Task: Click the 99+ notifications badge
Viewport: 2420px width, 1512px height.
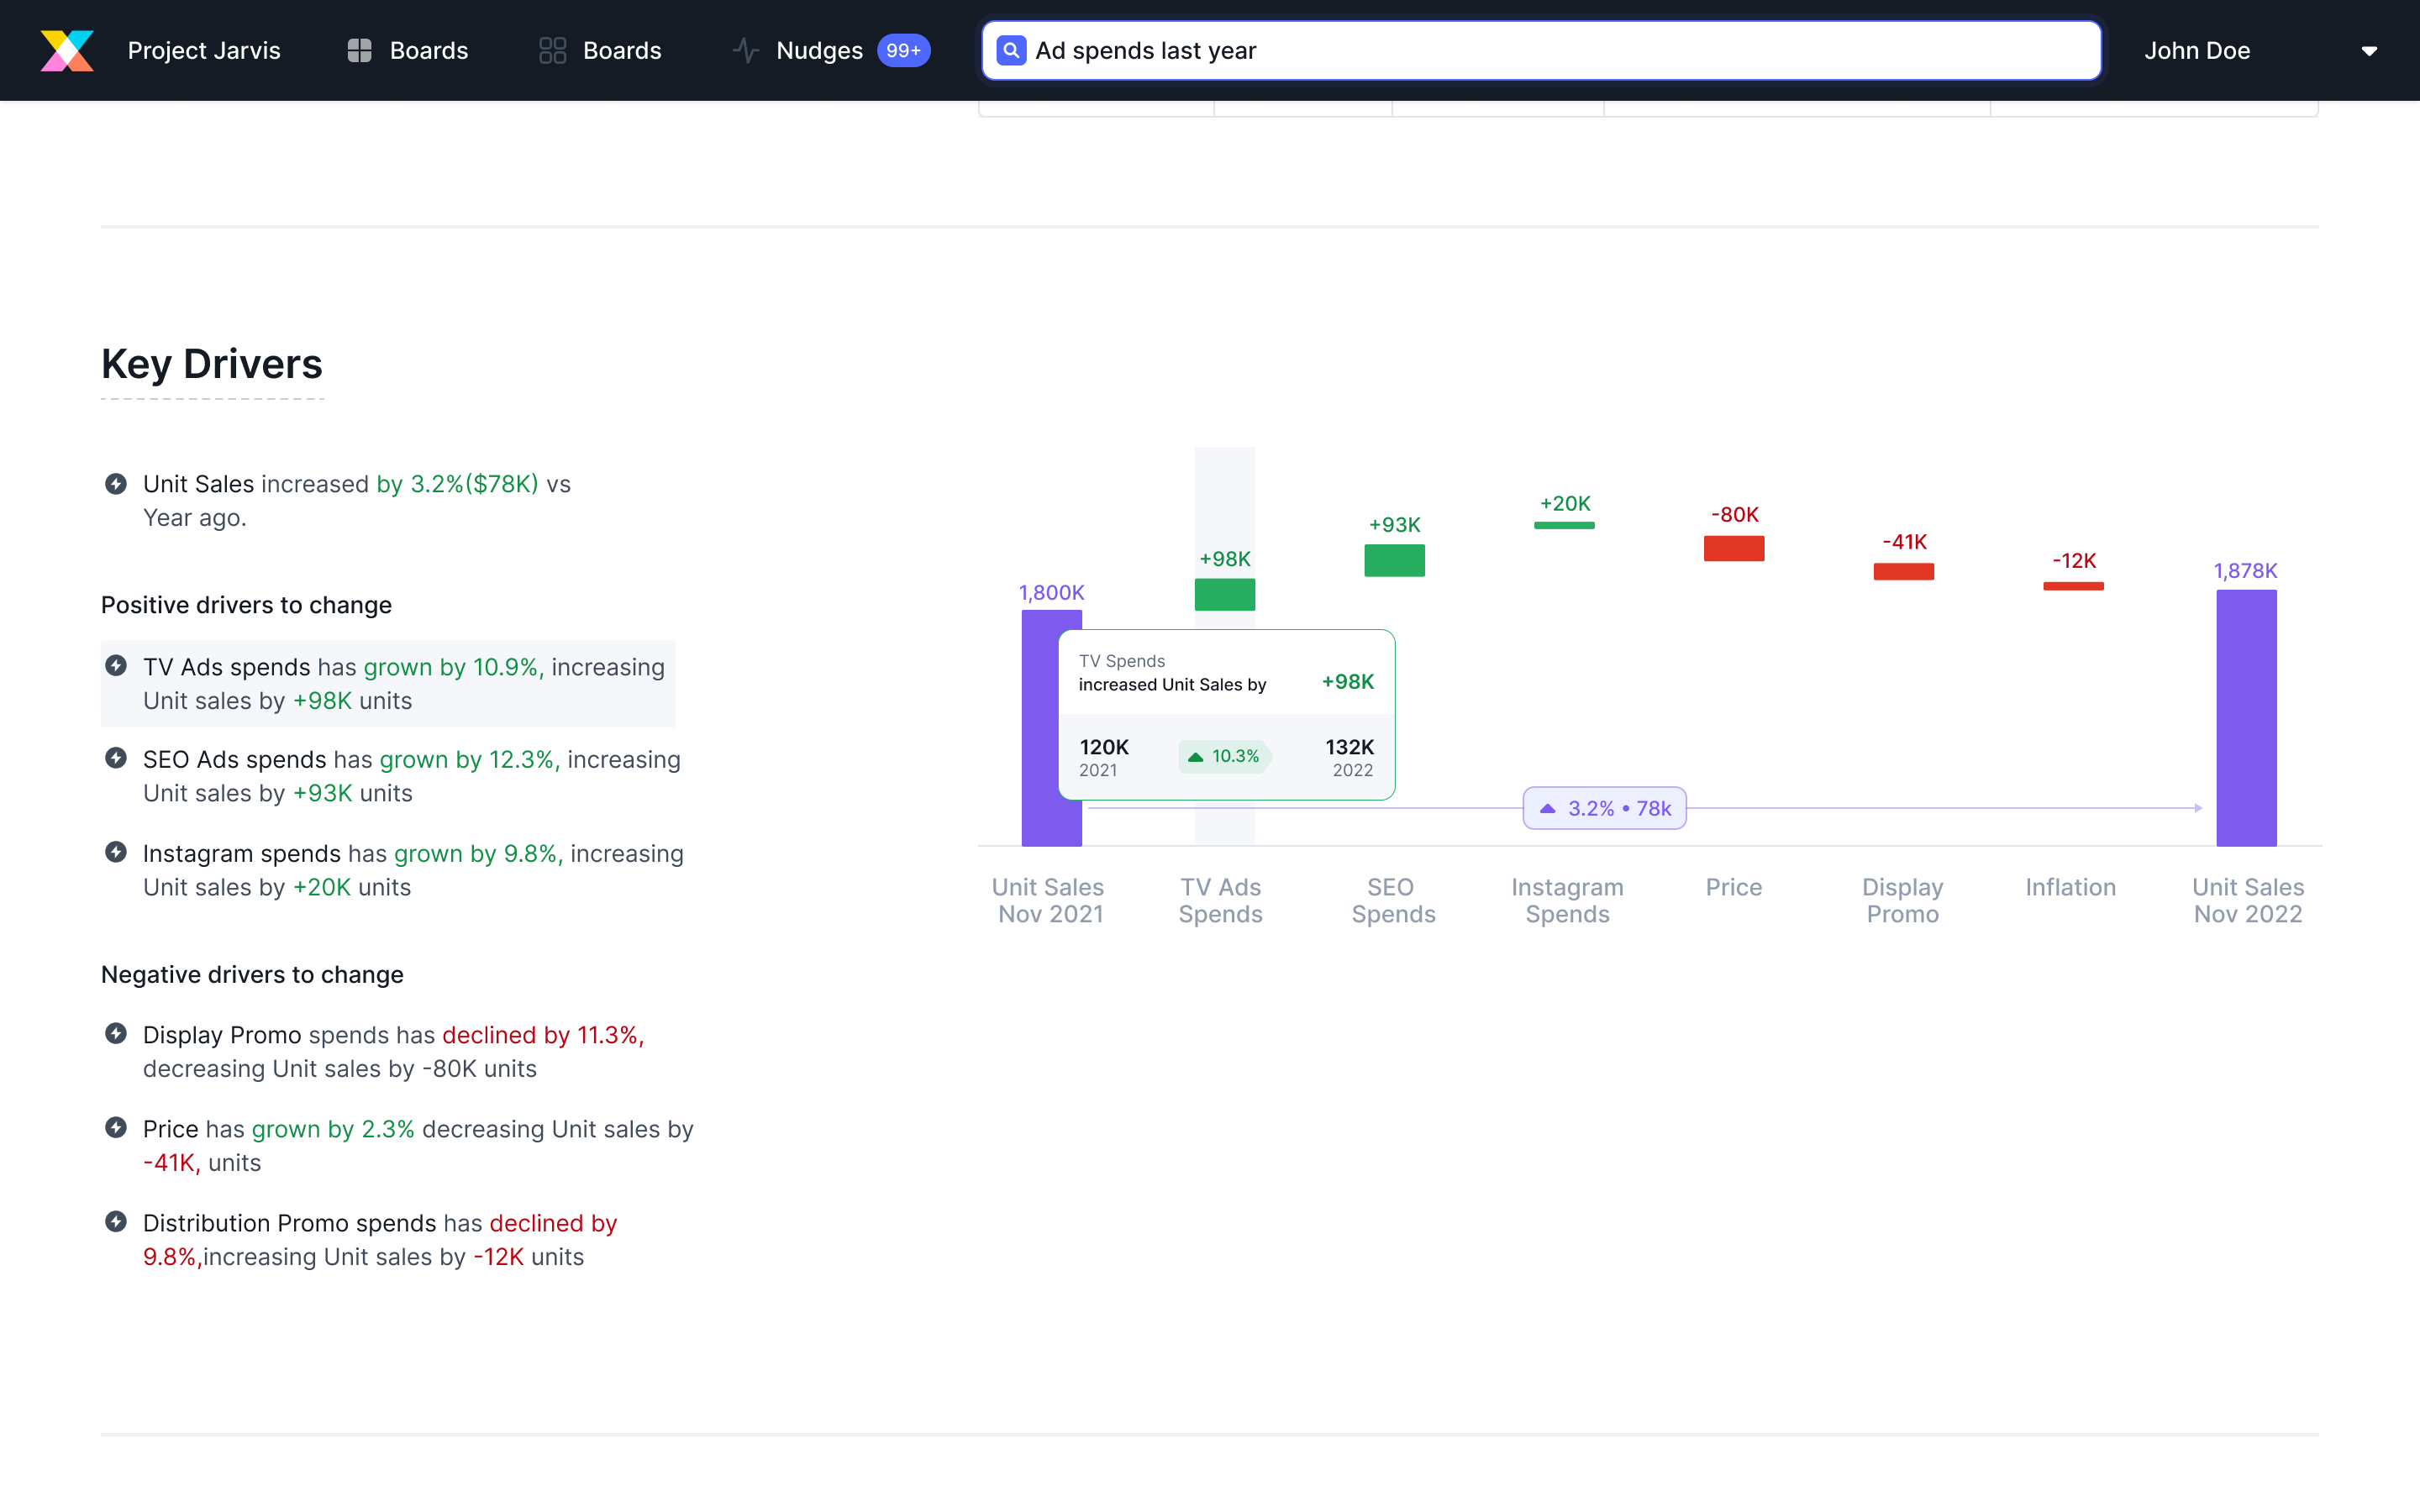Action: pos(903,51)
